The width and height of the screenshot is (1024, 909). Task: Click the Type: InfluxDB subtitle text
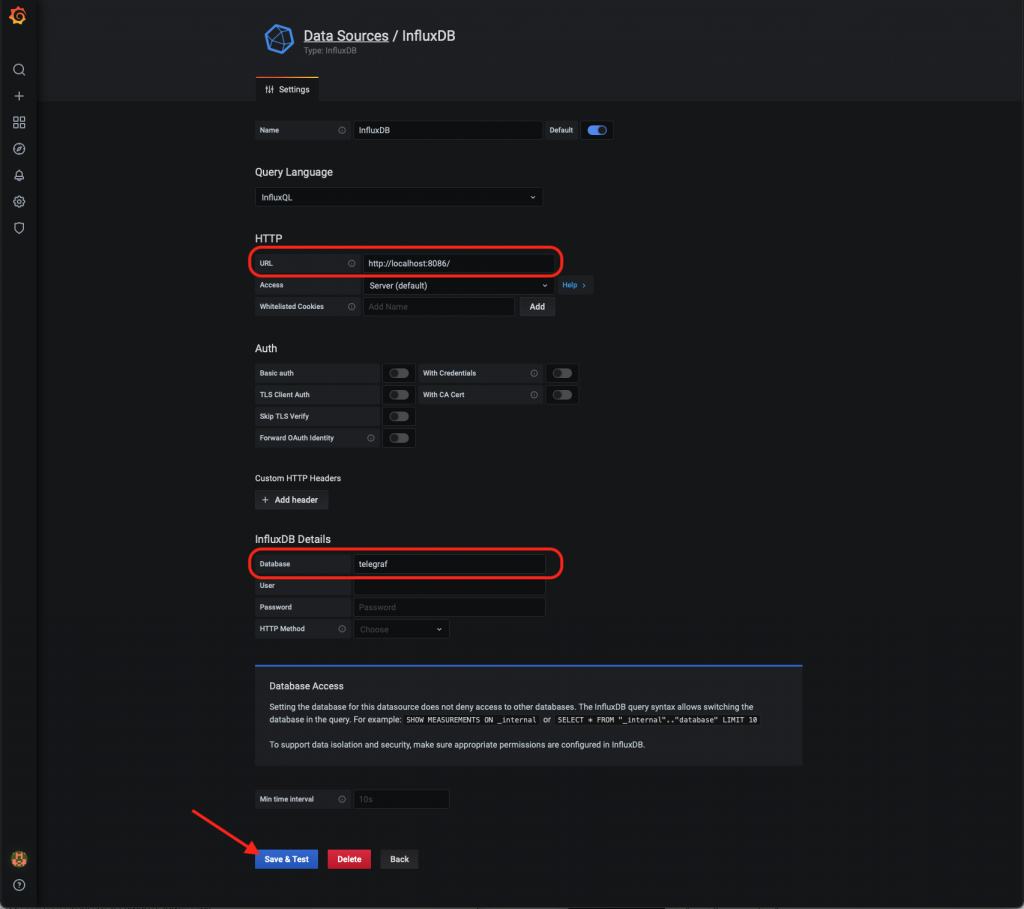330,51
